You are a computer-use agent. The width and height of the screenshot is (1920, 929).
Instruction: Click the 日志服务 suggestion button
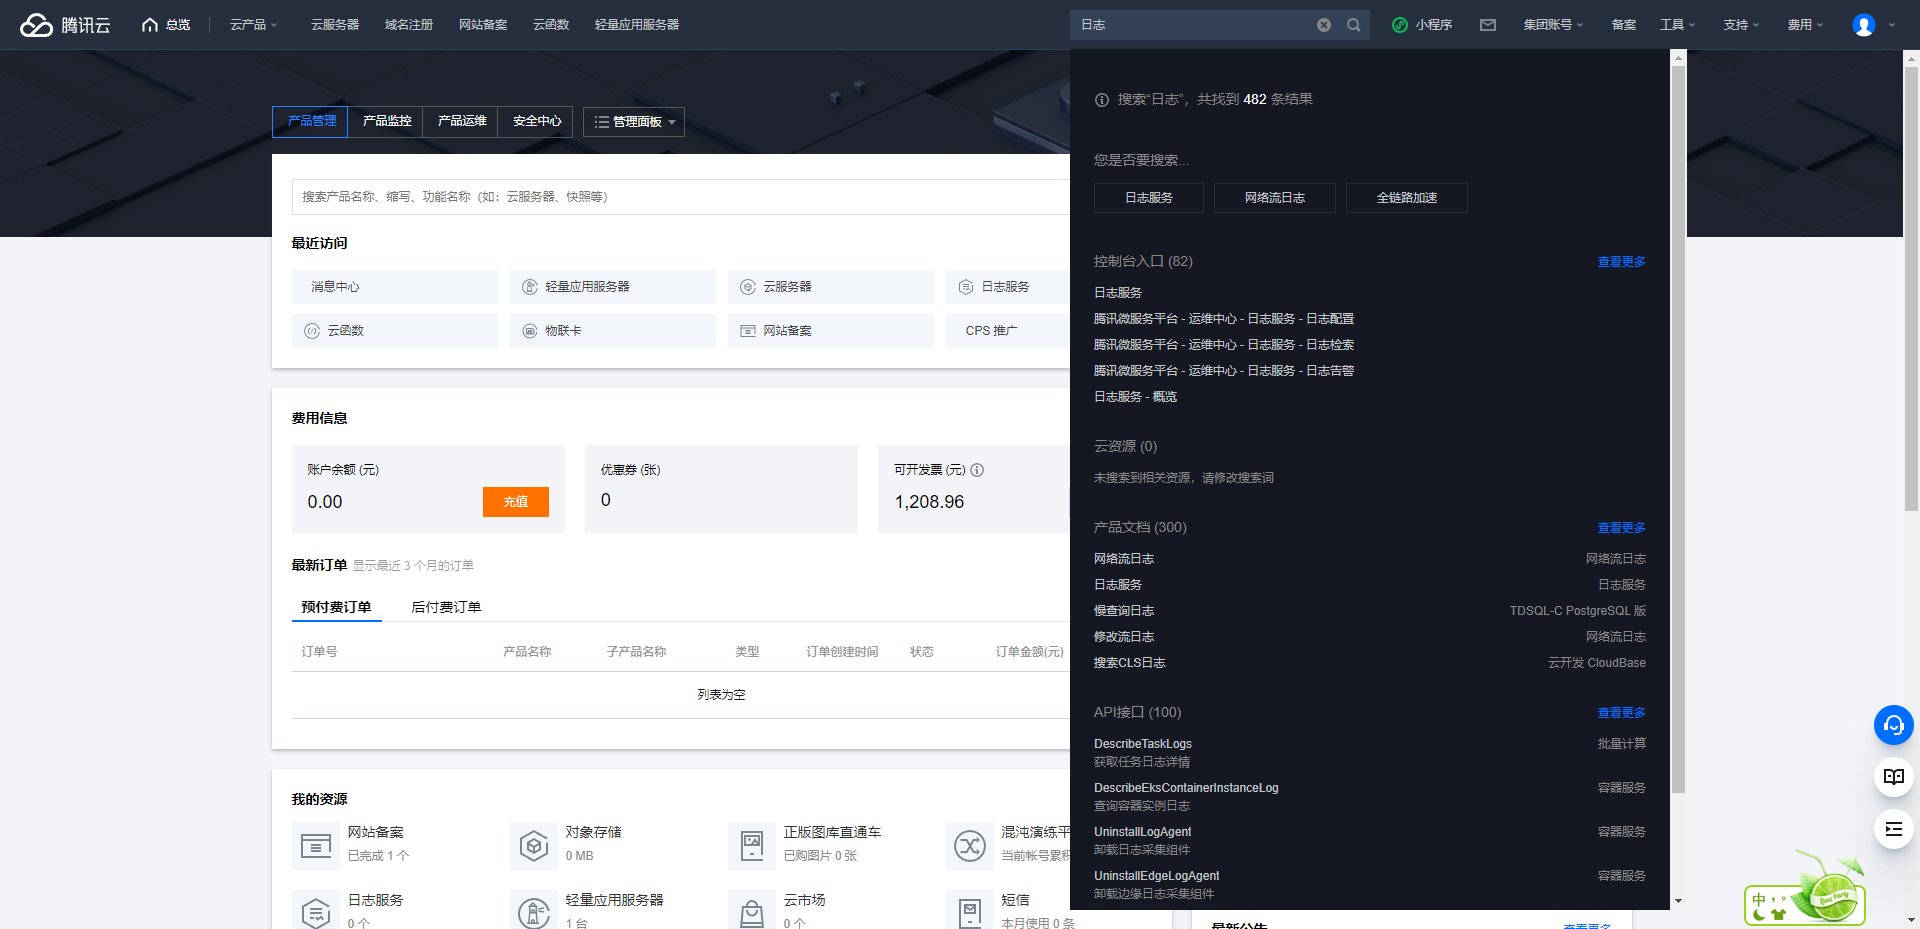1148,198
